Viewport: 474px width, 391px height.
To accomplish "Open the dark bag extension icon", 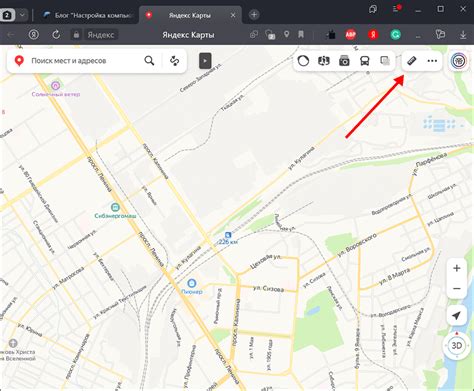I will coord(331,34).
